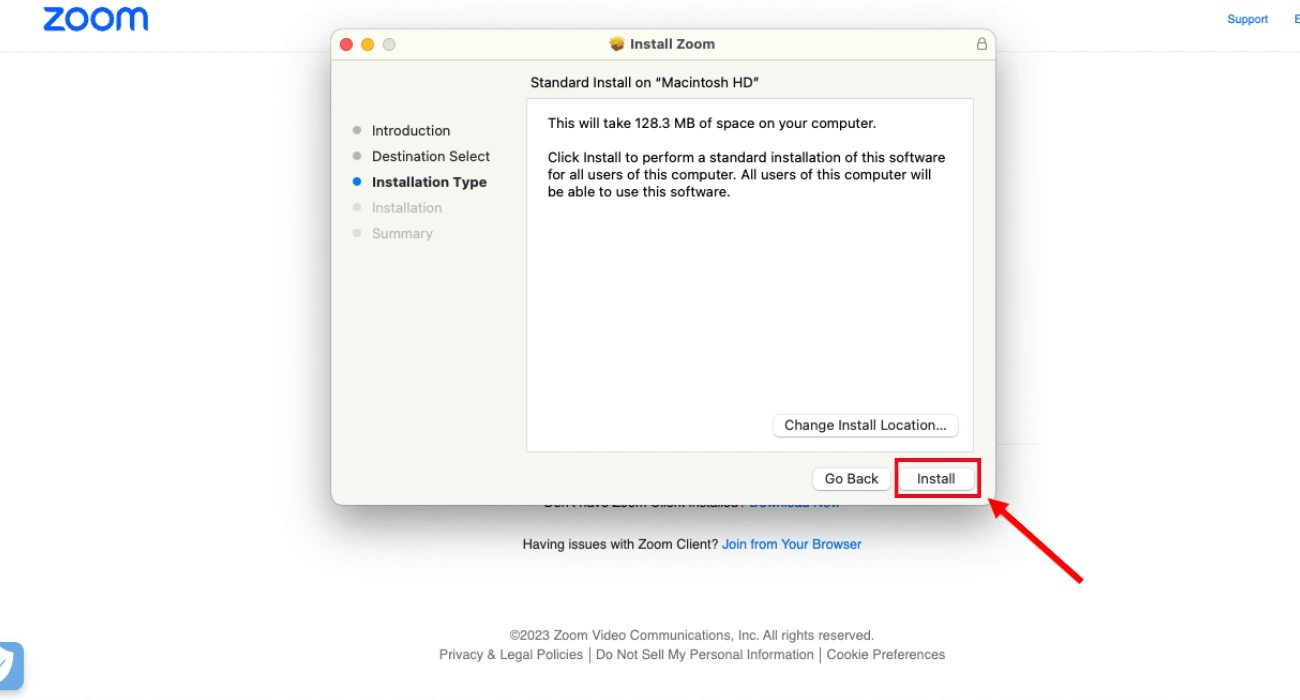This screenshot has height=700, width=1300.
Task: Select the Introduction step in the sidebar
Action: pyautogui.click(x=410, y=131)
